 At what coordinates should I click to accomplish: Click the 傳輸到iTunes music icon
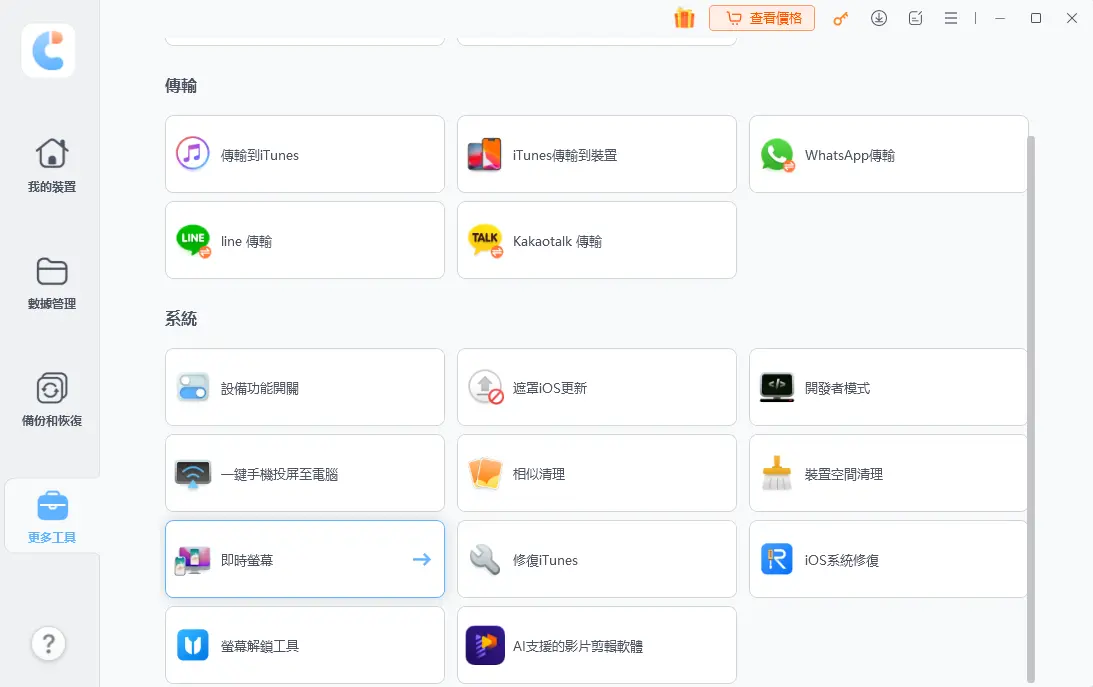point(192,154)
